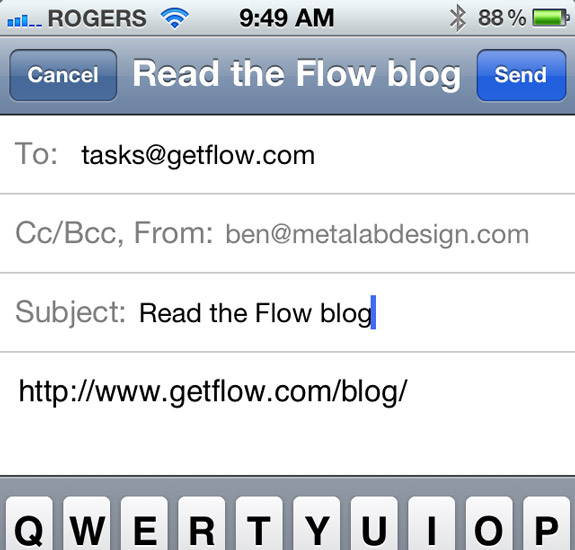Tap the E key on keyboard

pyautogui.click(x=144, y=524)
